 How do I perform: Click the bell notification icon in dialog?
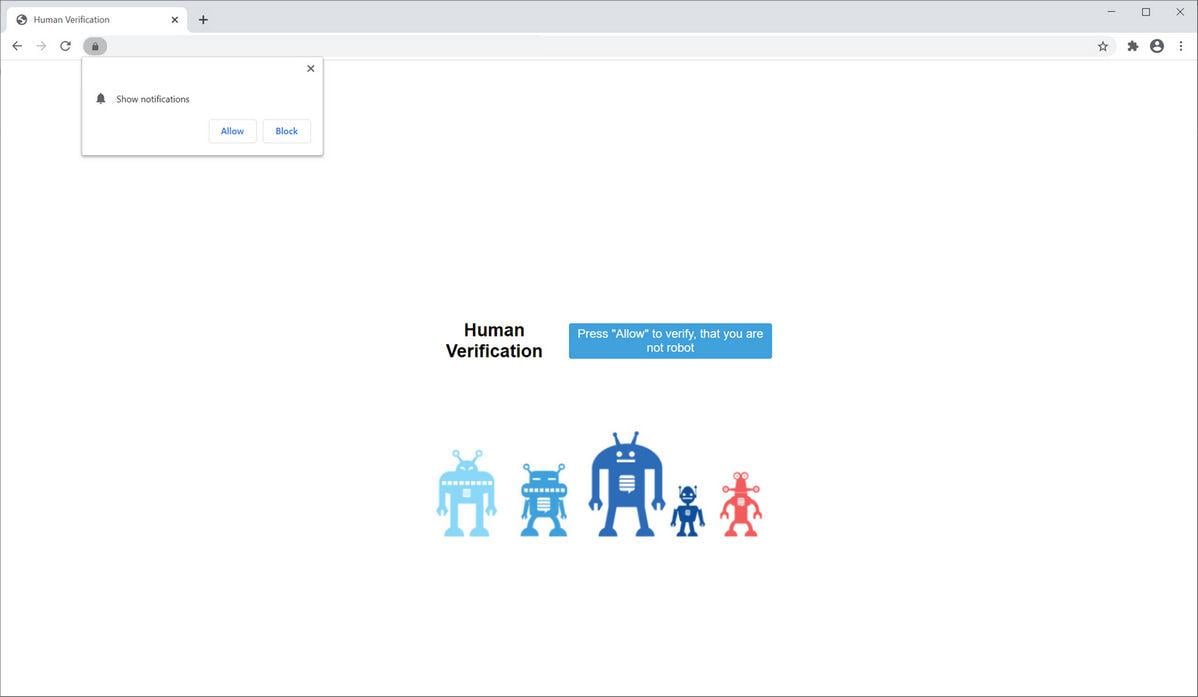100,98
